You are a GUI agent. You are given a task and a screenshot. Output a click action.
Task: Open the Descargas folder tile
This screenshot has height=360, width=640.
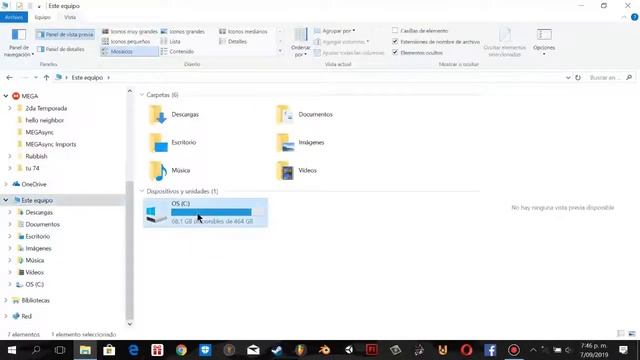(175, 115)
